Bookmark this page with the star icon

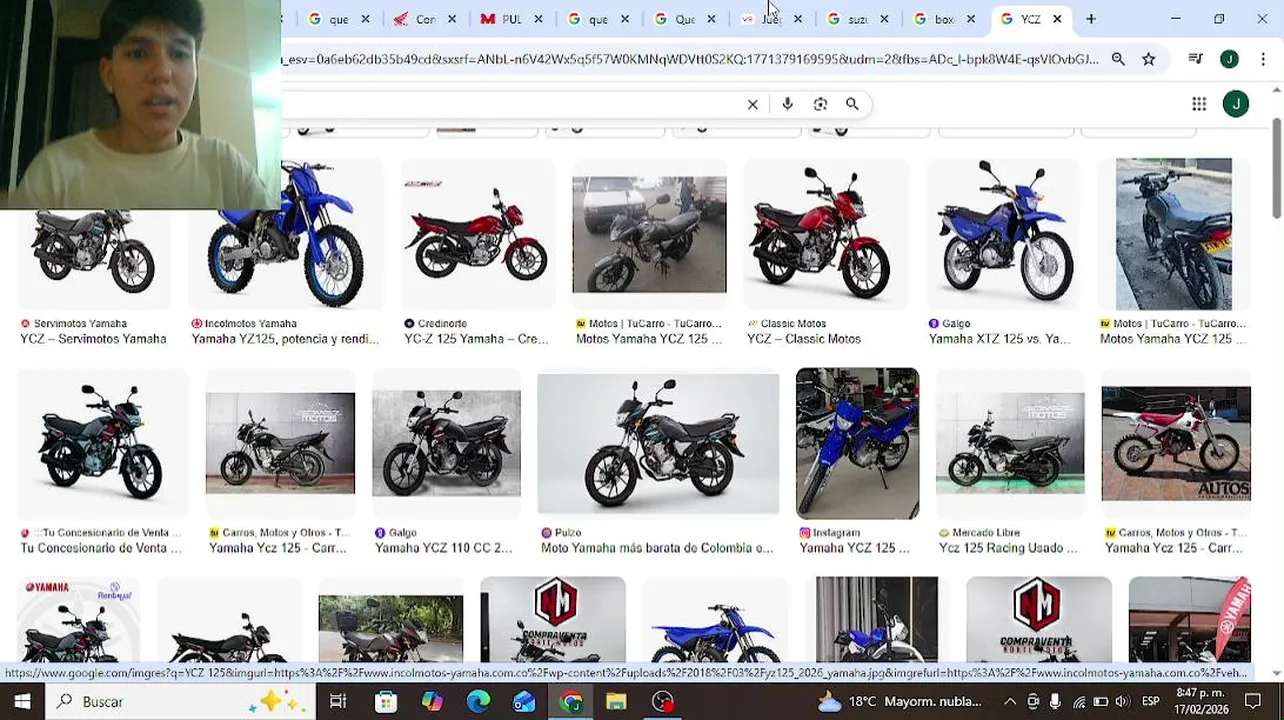(x=1149, y=59)
